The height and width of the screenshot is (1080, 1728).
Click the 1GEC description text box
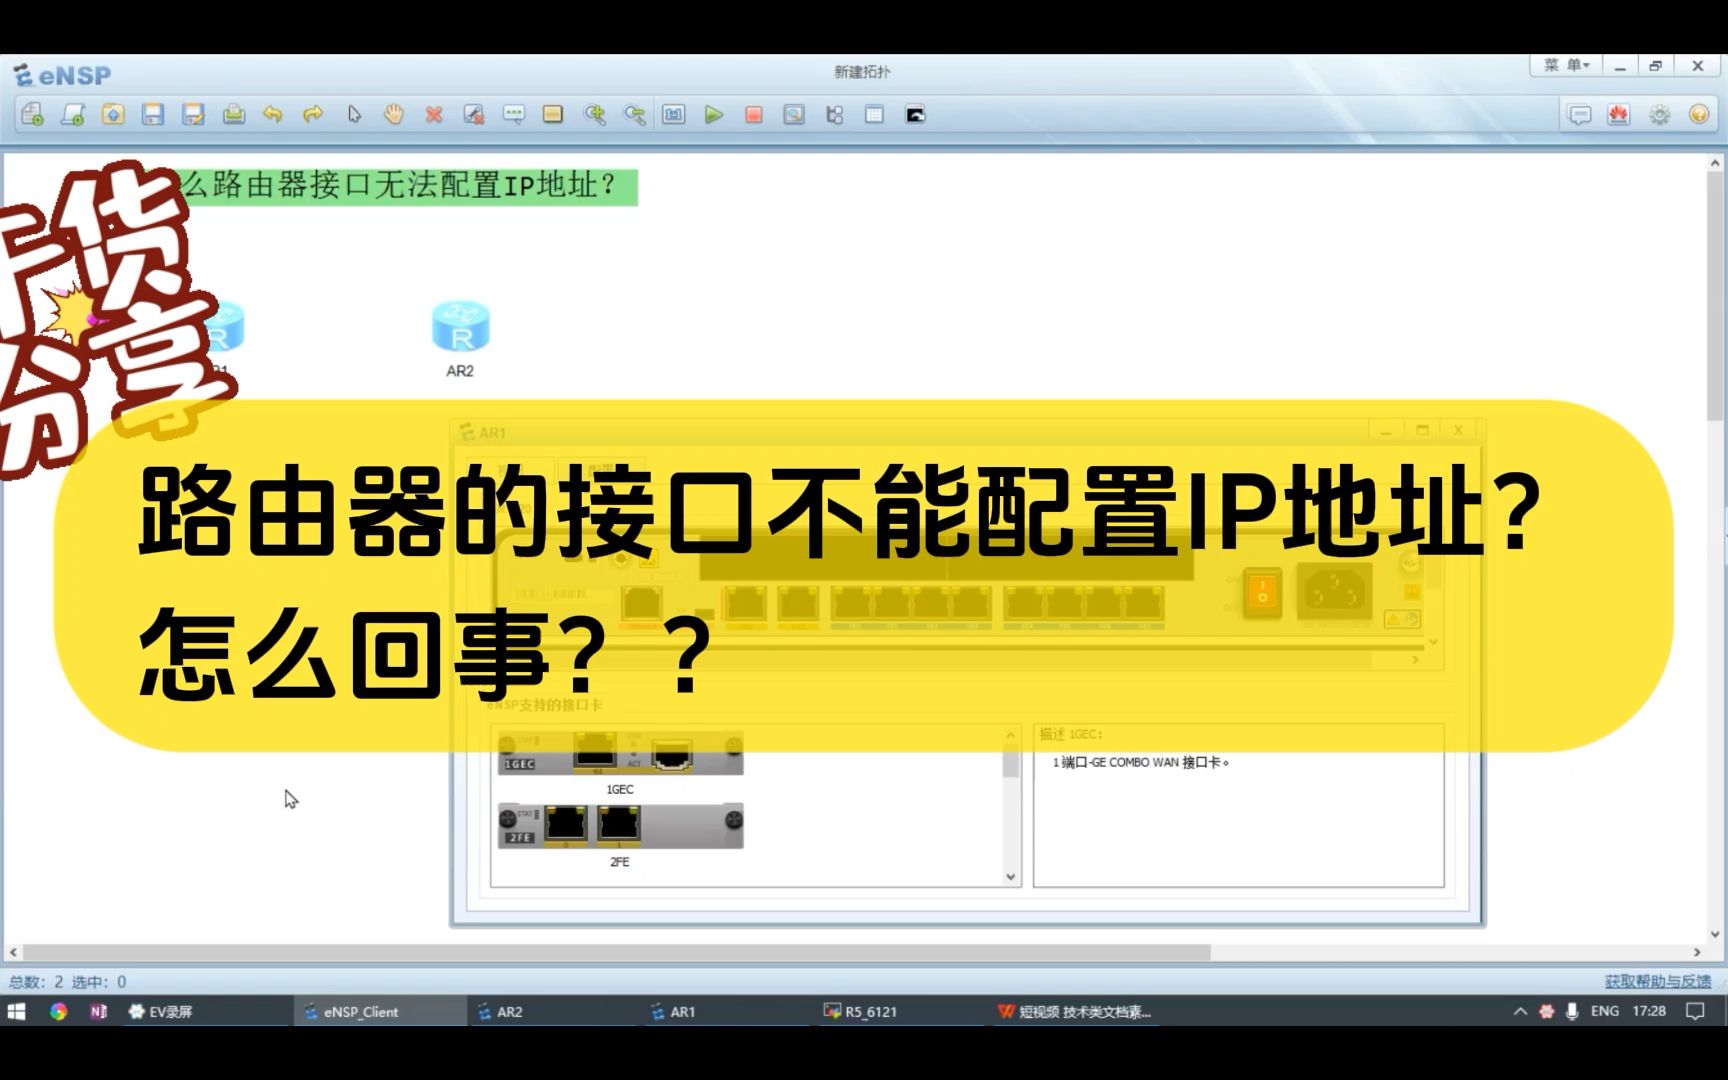(x=1238, y=806)
